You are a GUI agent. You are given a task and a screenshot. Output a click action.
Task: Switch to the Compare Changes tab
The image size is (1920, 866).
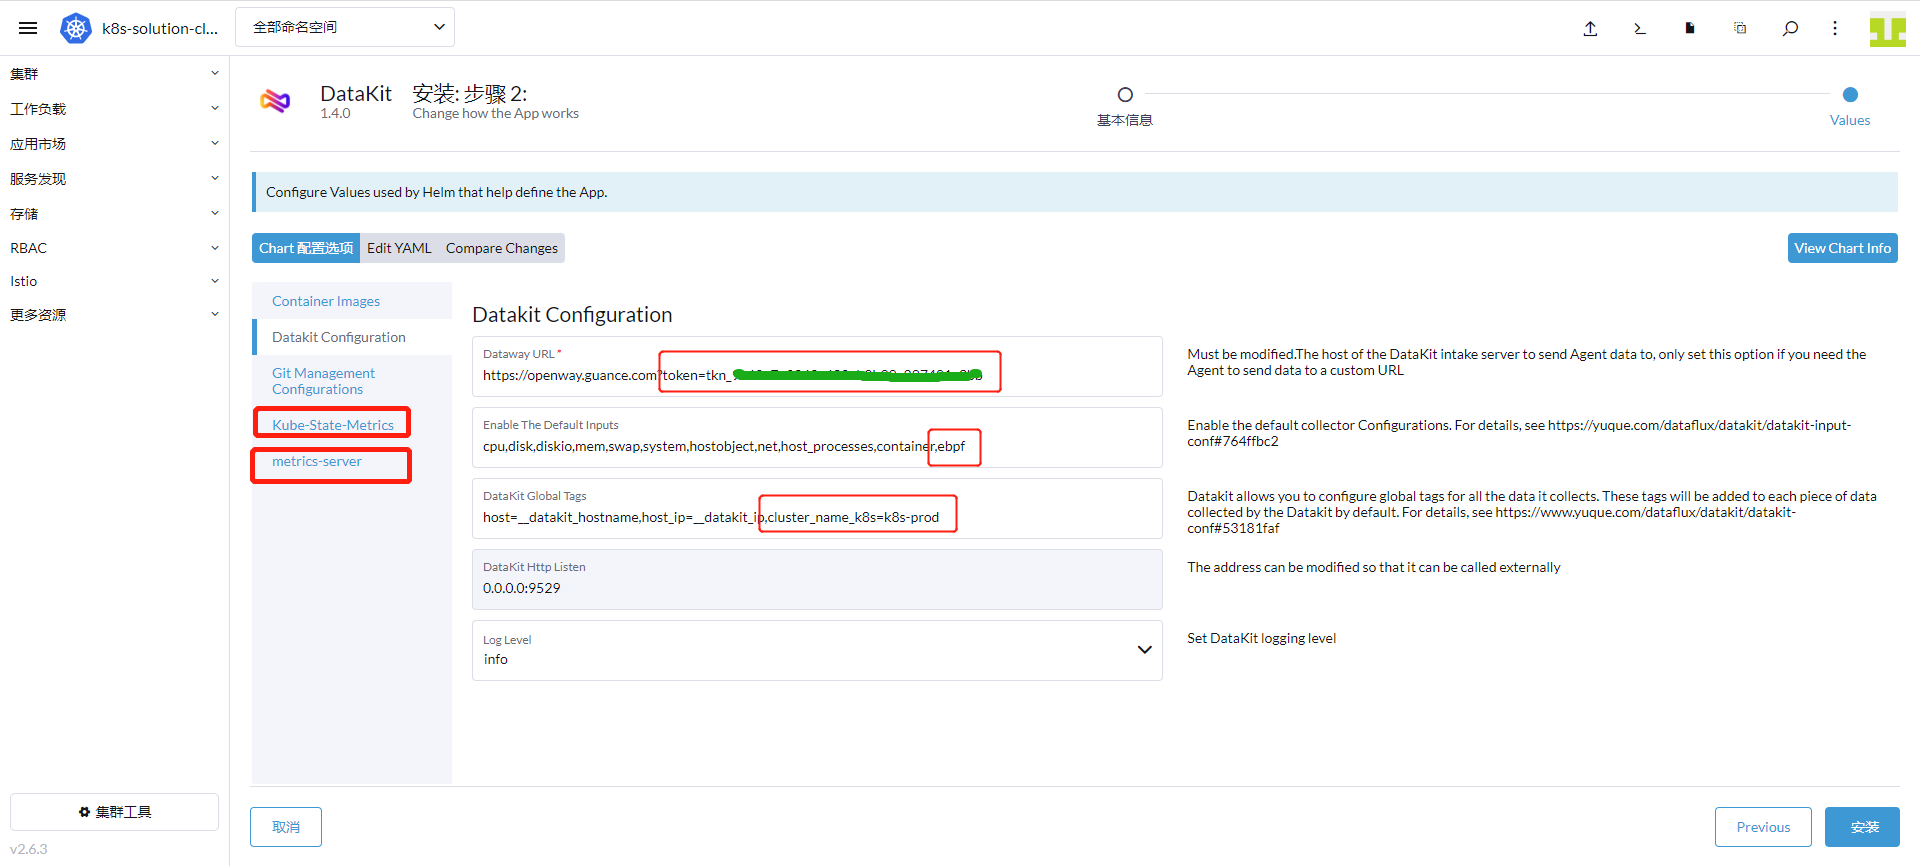(502, 248)
